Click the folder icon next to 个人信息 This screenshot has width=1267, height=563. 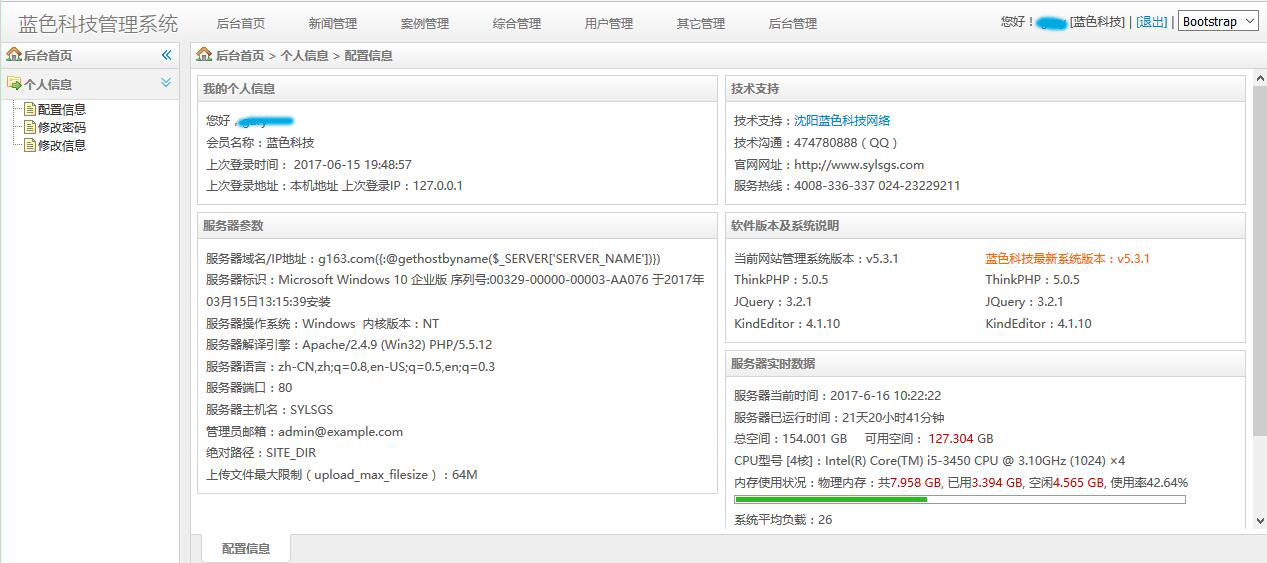click(x=14, y=84)
